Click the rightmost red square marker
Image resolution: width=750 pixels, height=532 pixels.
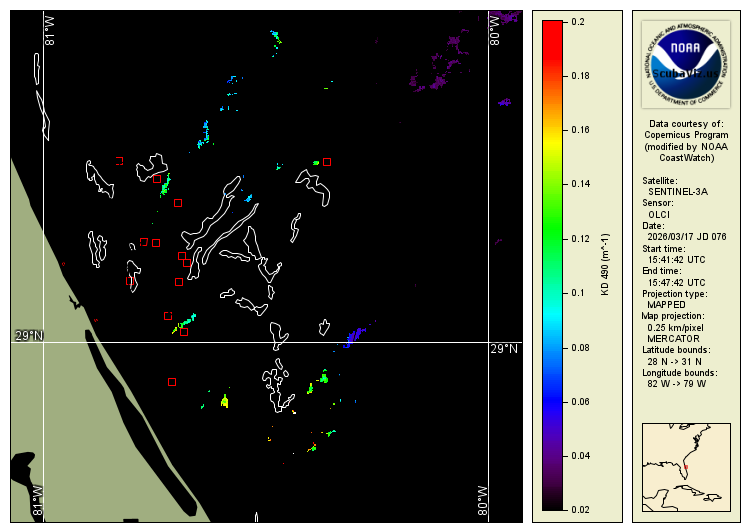(327, 161)
